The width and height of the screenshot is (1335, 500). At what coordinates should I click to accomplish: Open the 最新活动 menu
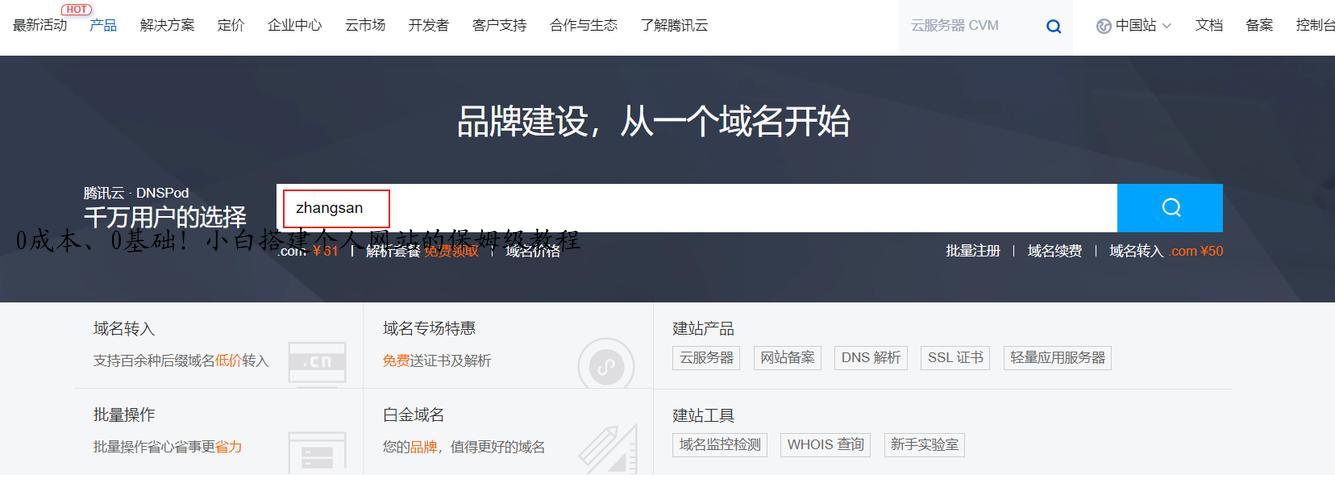point(40,25)
